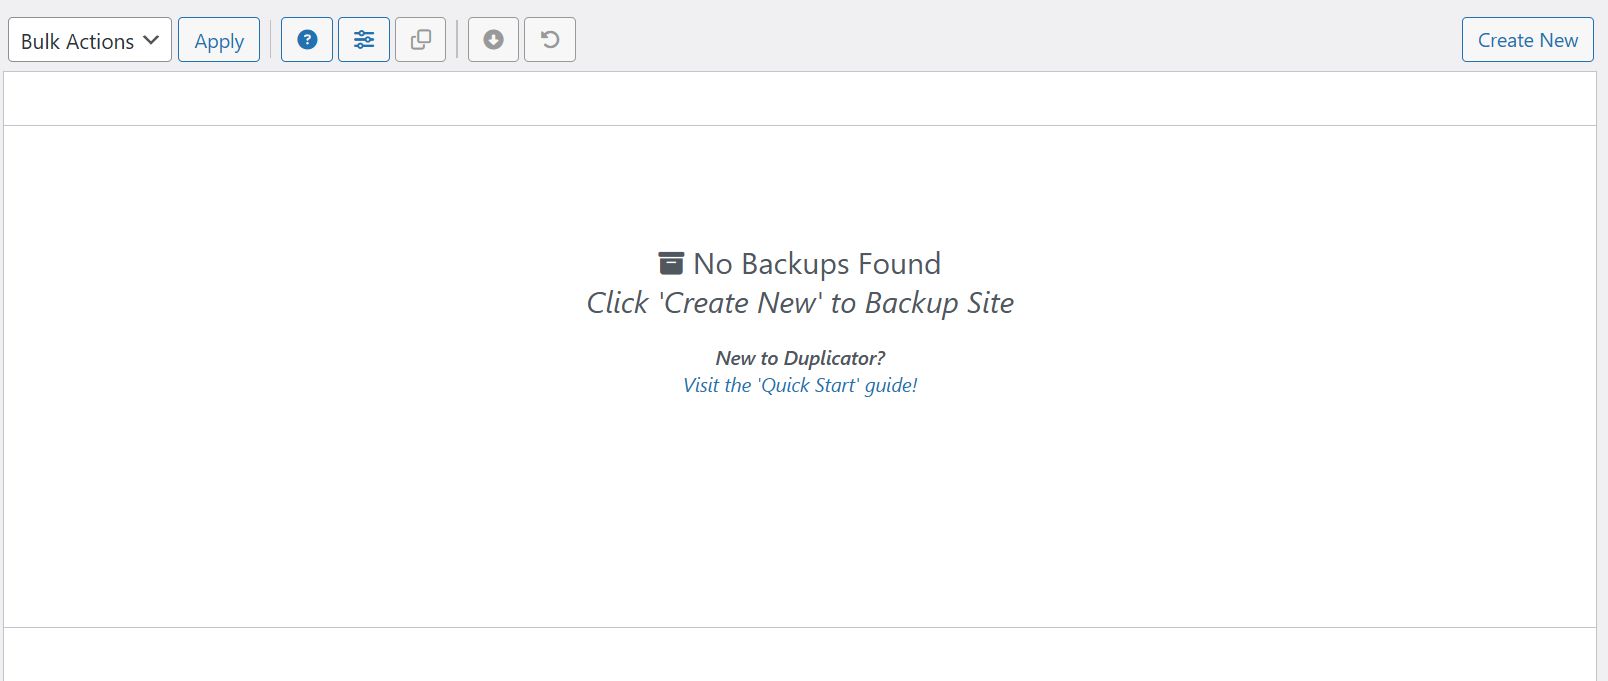Open the Bulk Actions dropdown
Screen dimensions: 1608x681
point(78,41)
